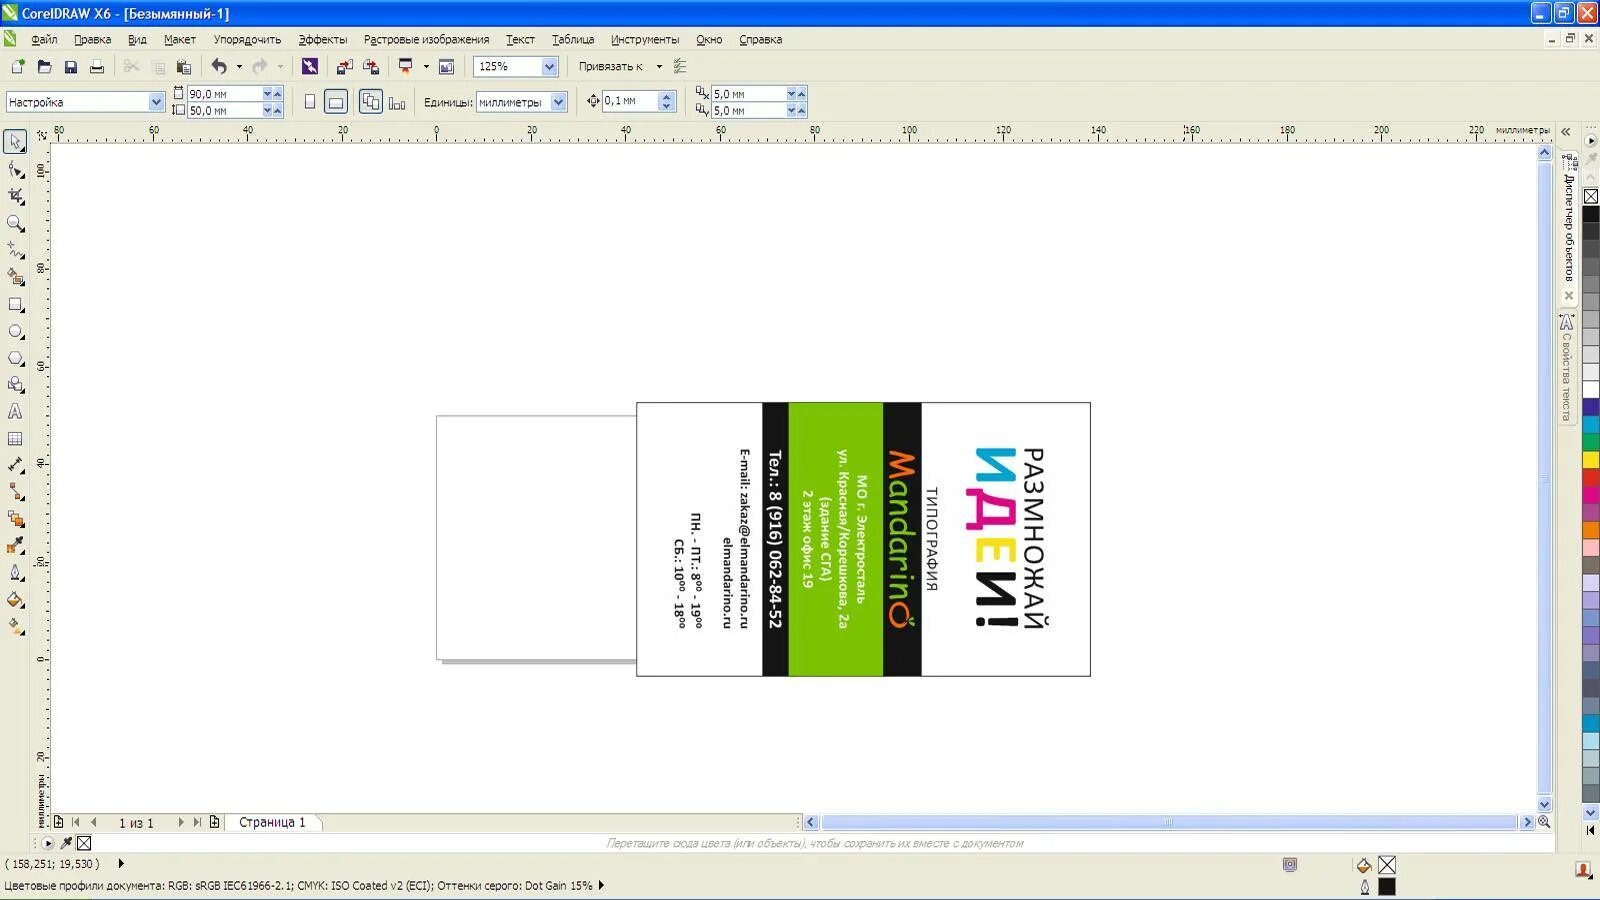This screenshot has width=1600, height=900.
Task: Undo the last action
Action: [219, 66]
